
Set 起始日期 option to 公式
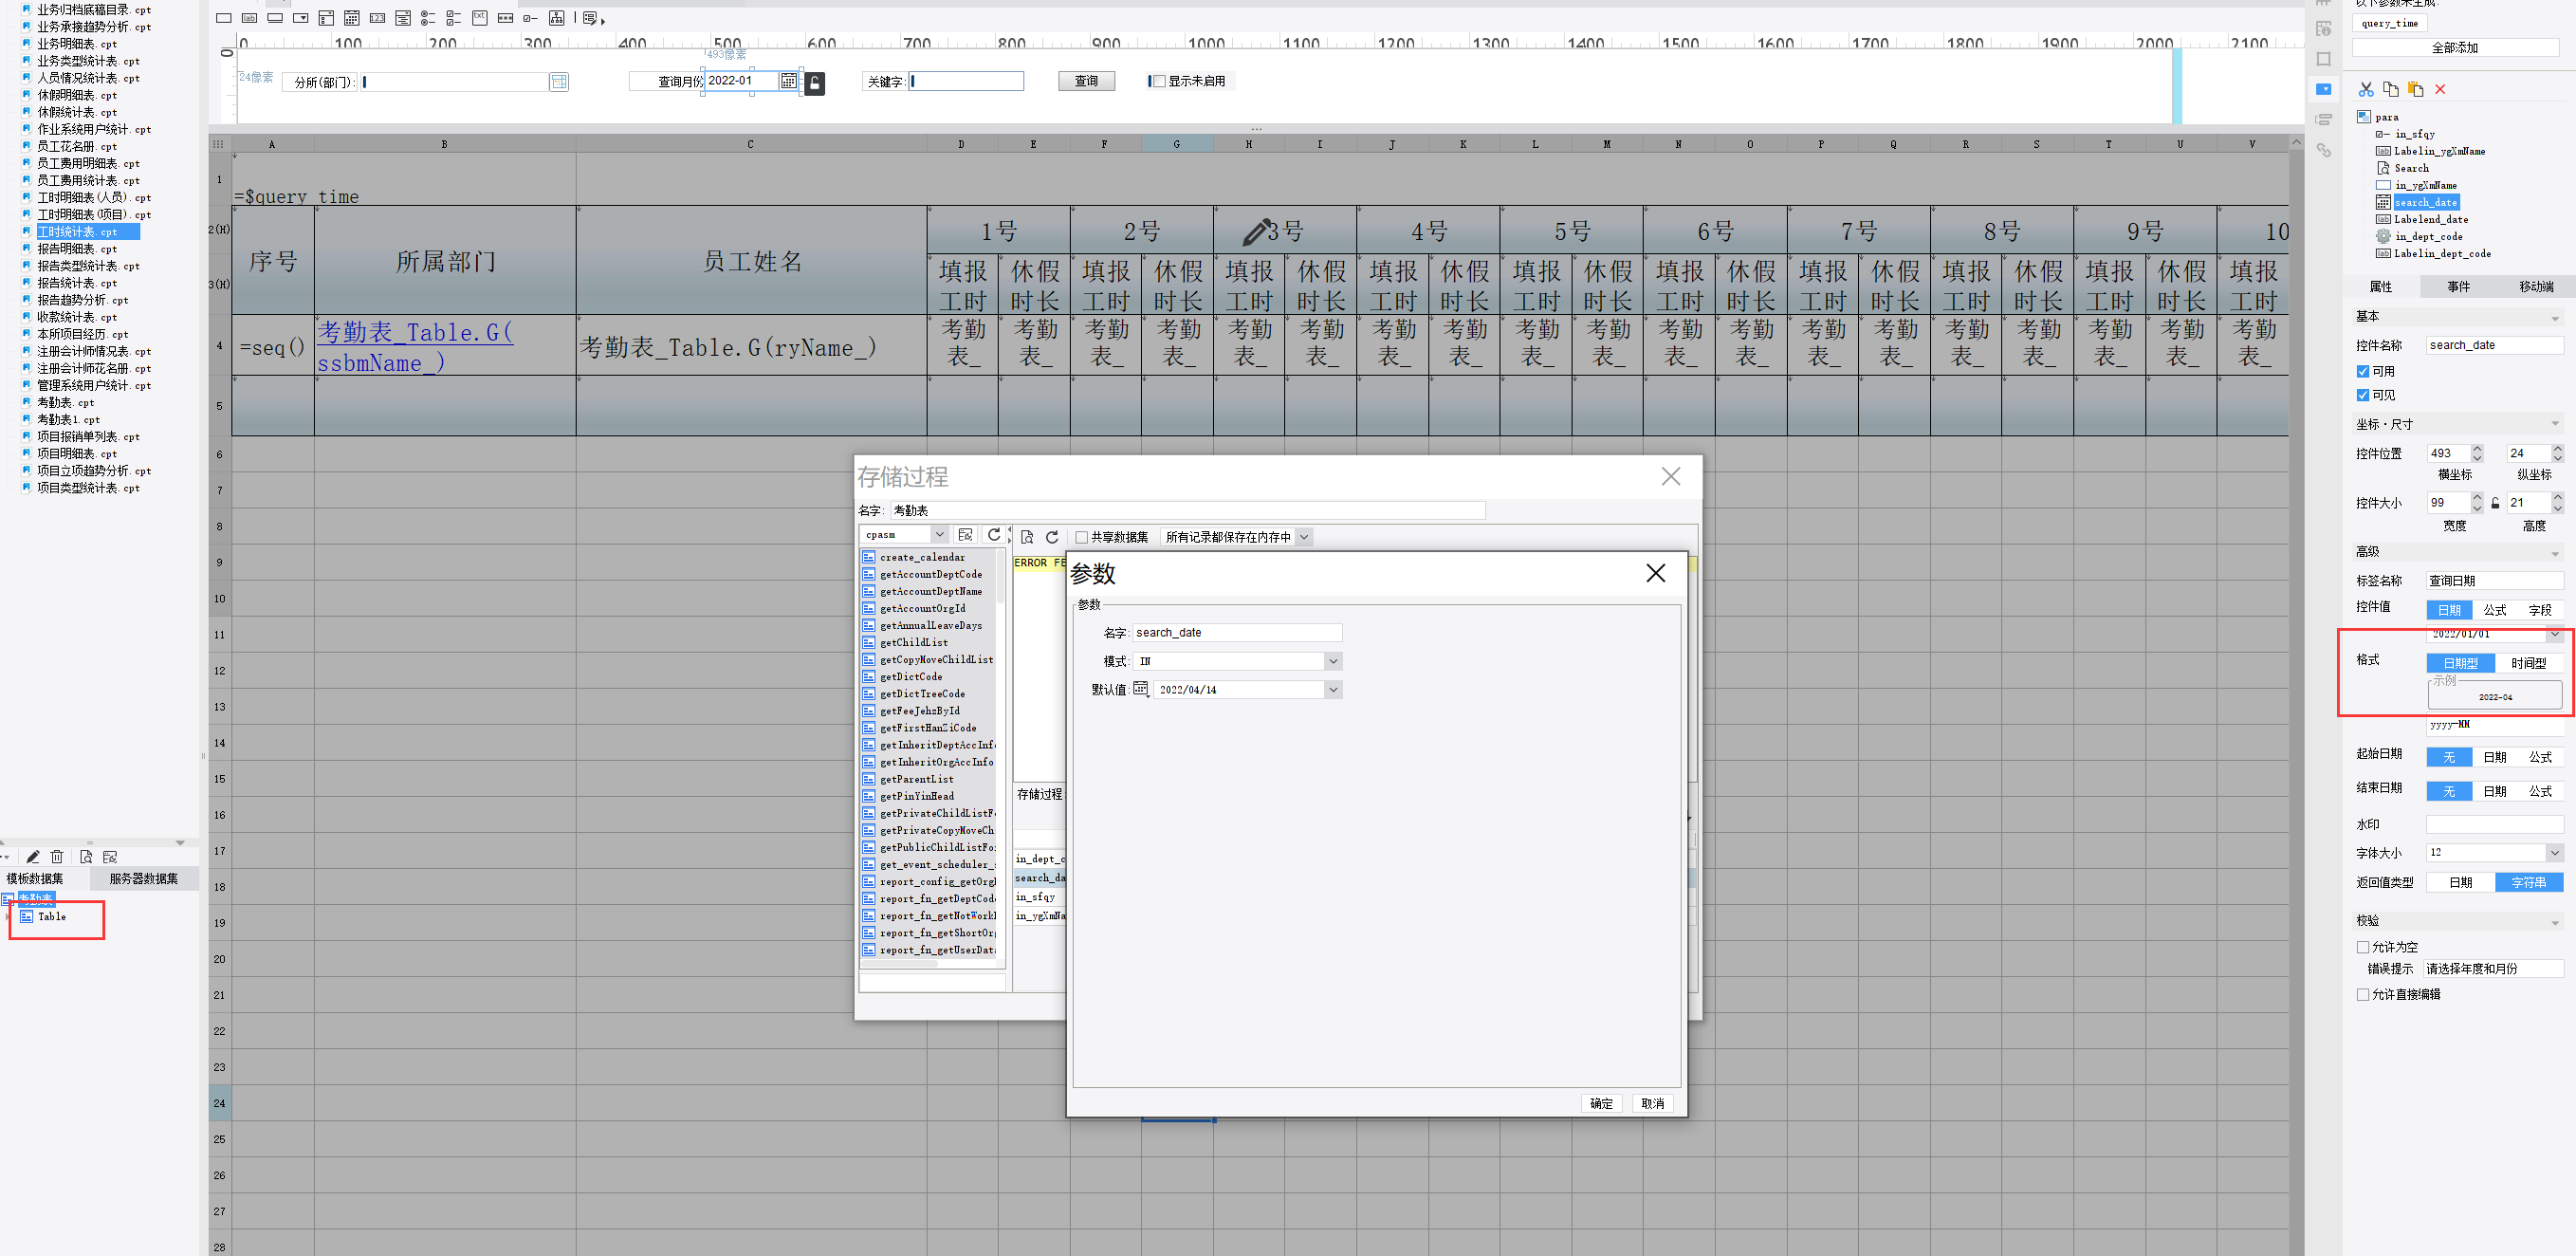tap(2540, 757)
